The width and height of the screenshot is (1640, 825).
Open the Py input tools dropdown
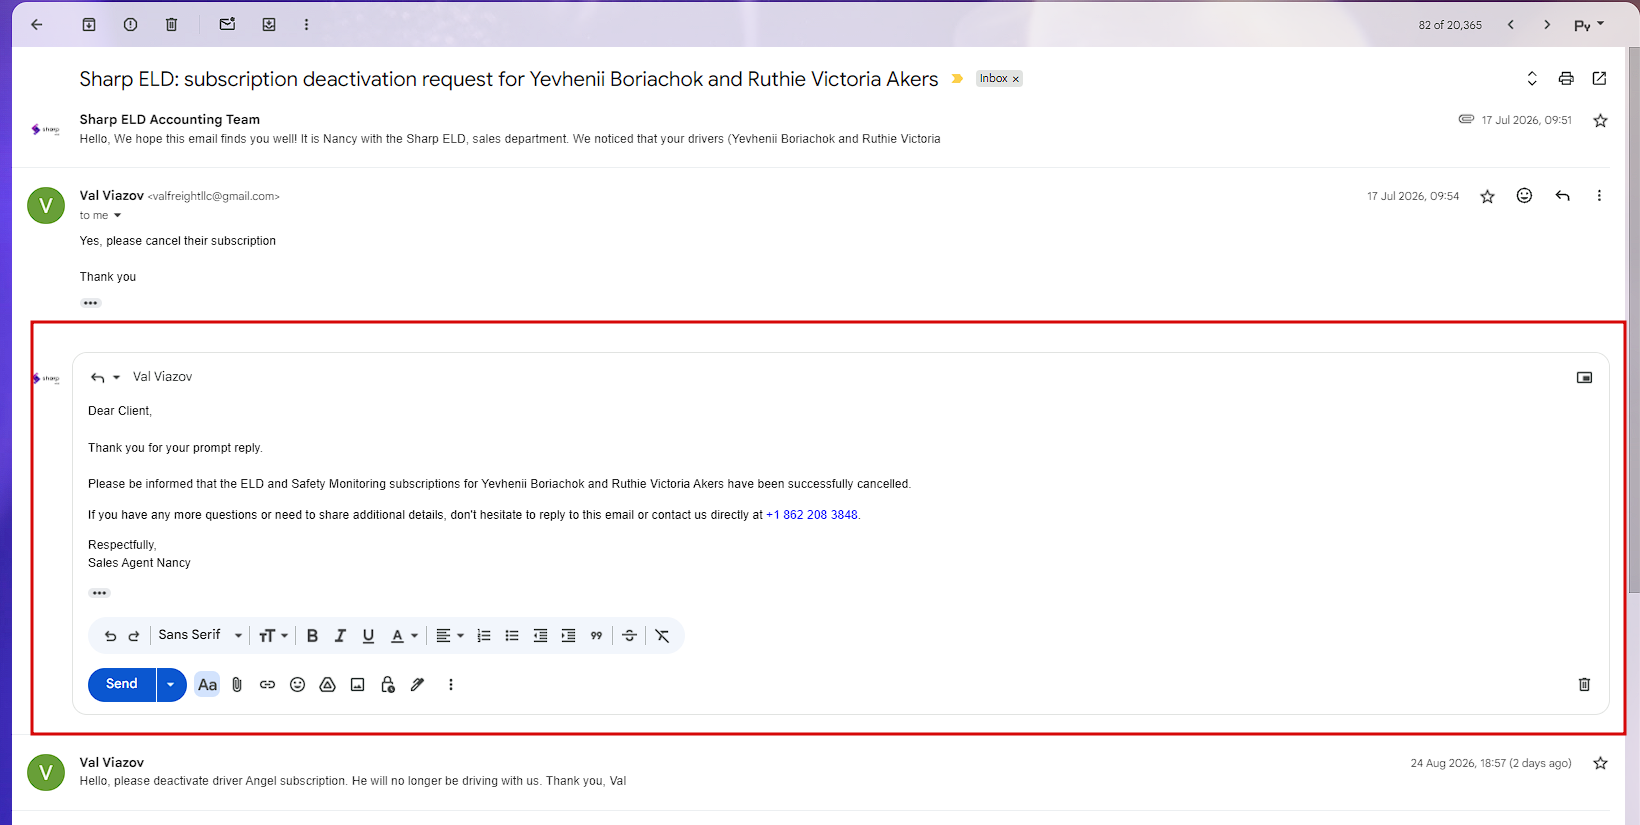pyautogui.click(x=1589, y=25)
